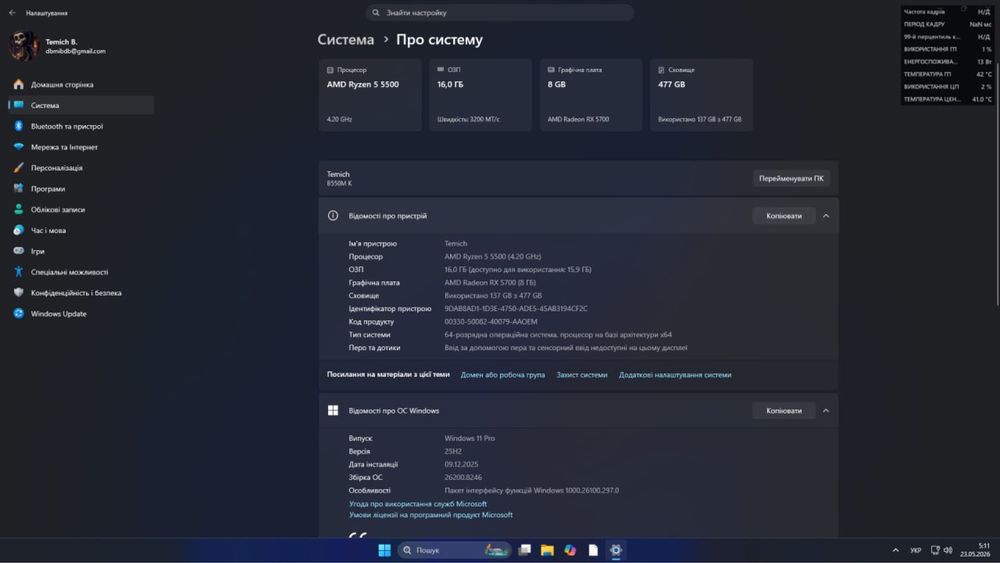Copy device info with the Копіювати button

[784, 216]
